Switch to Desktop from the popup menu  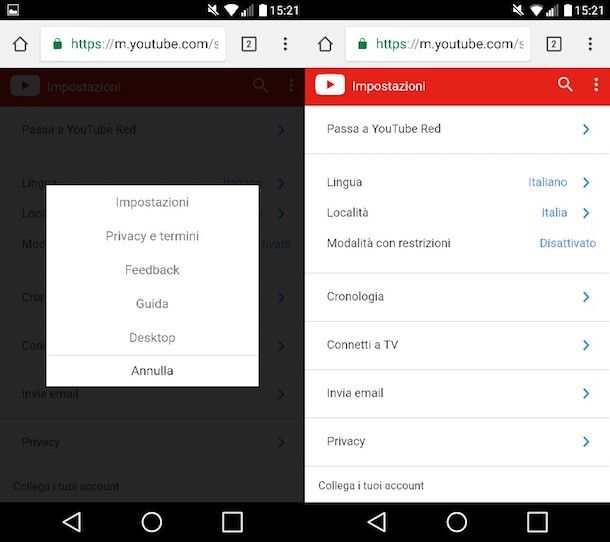152,337
